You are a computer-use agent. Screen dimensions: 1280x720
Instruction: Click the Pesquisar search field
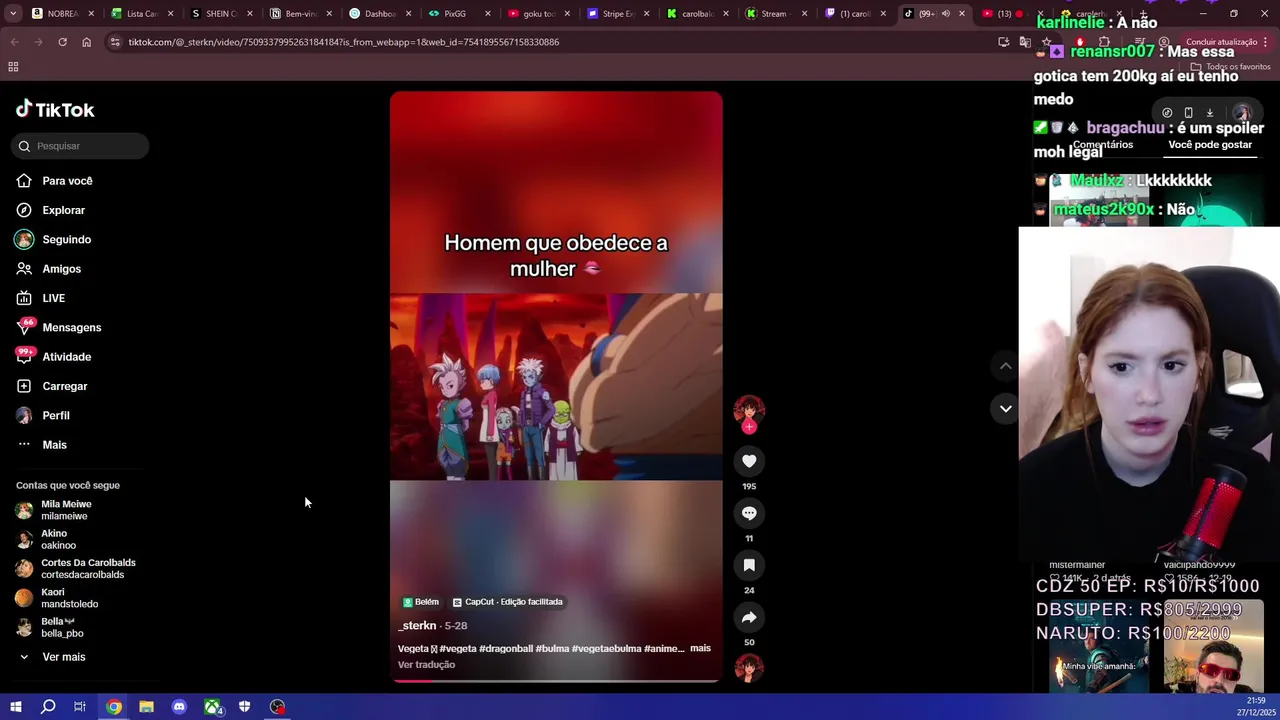tap(80, 146)
